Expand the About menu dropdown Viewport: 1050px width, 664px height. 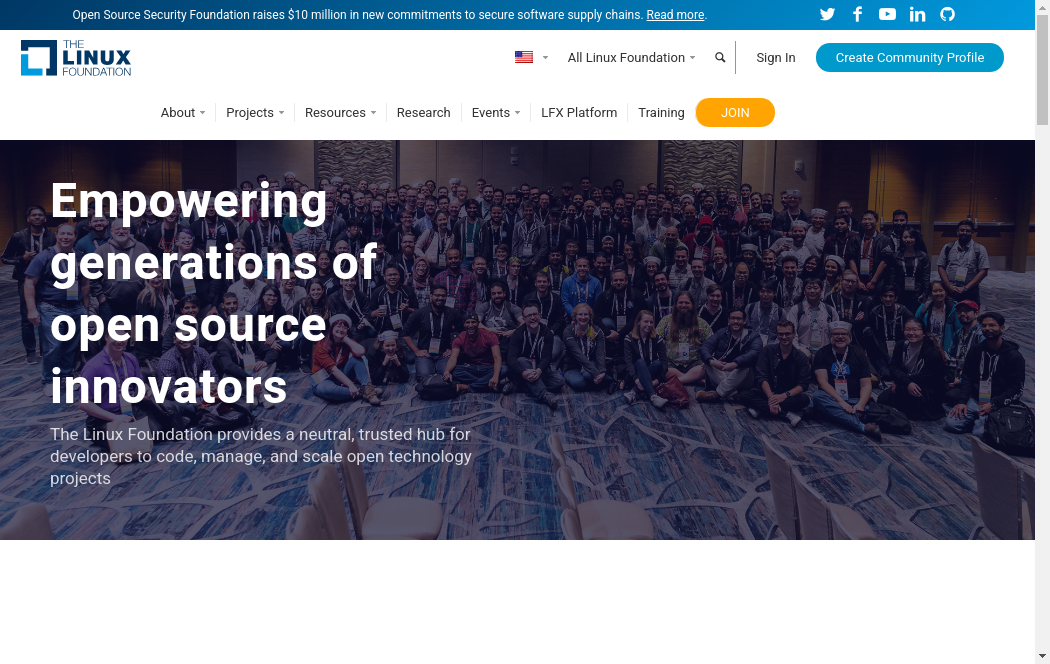(x=183, y=113)
